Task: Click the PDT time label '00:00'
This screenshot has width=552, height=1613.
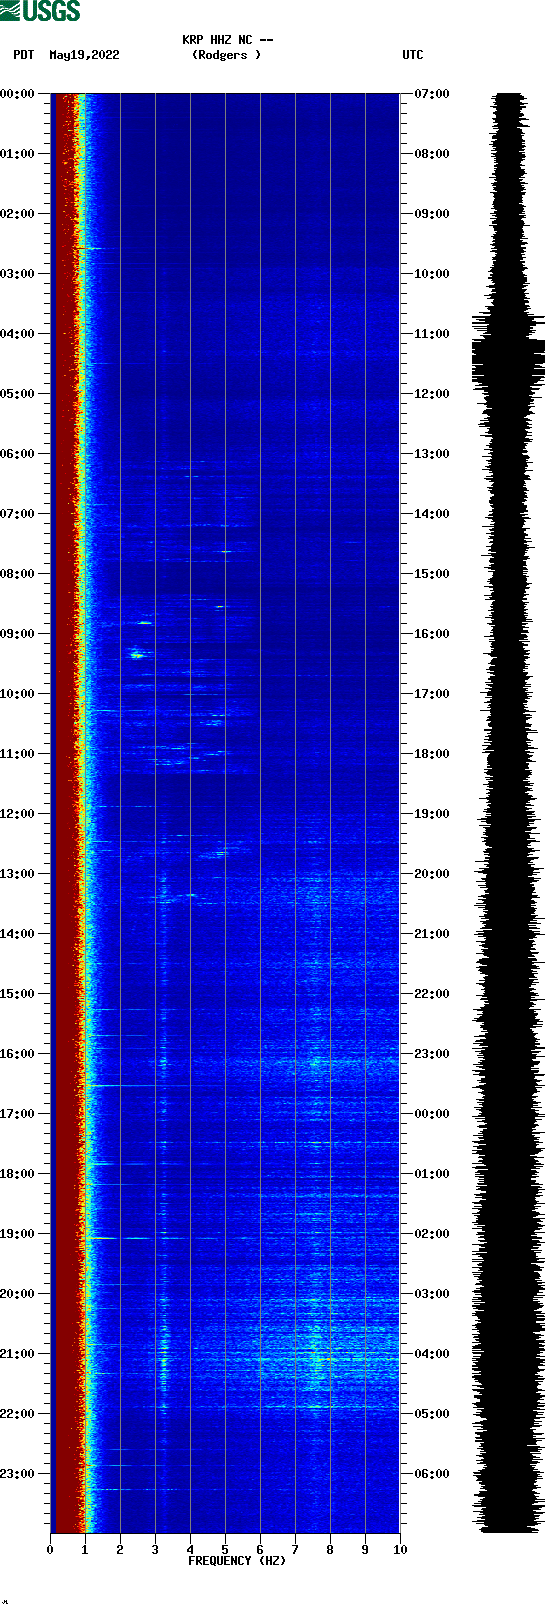Action: tap(17, 94)
